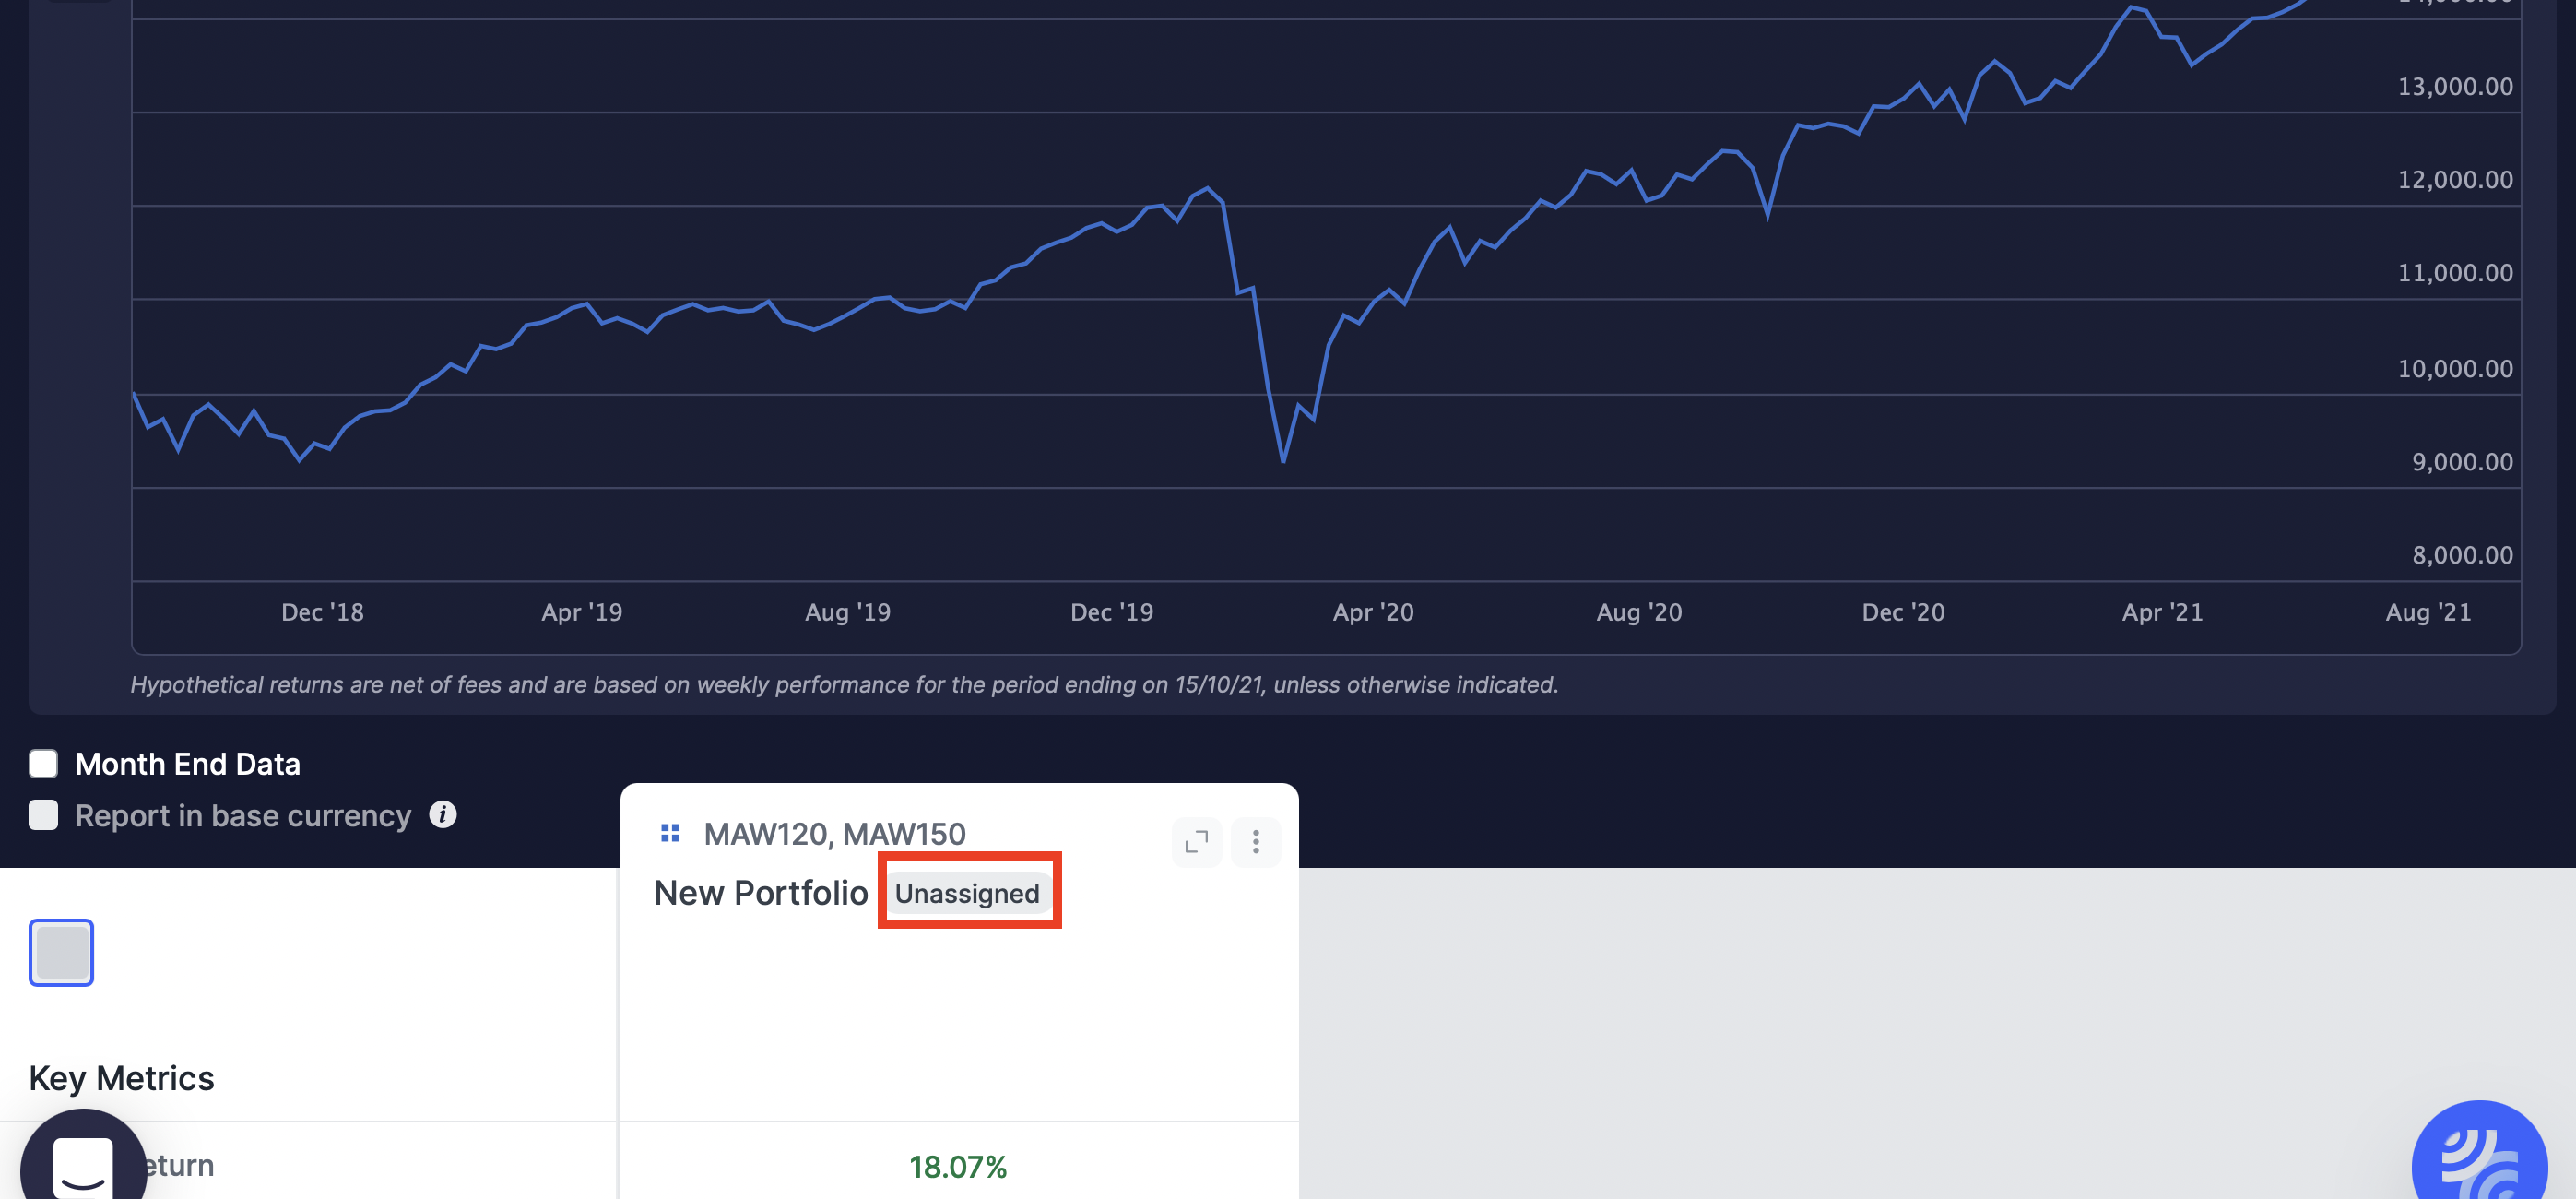2576x1199 pixels.
Task: Click the info icon beside Report in base currency
Action: pyautogui.click(x=443, y=814)
